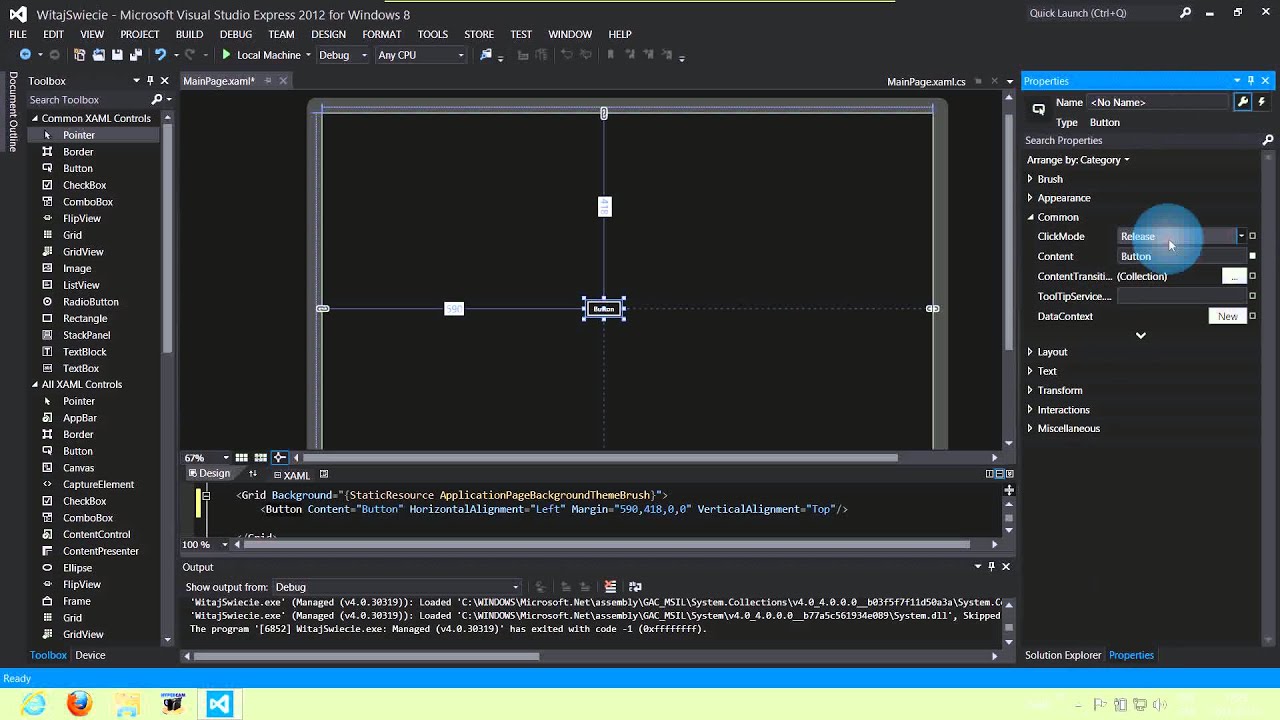The height and width of the screenshot is (720, 1280).
Task: Expand the Layout property category
Action: 1030,352
